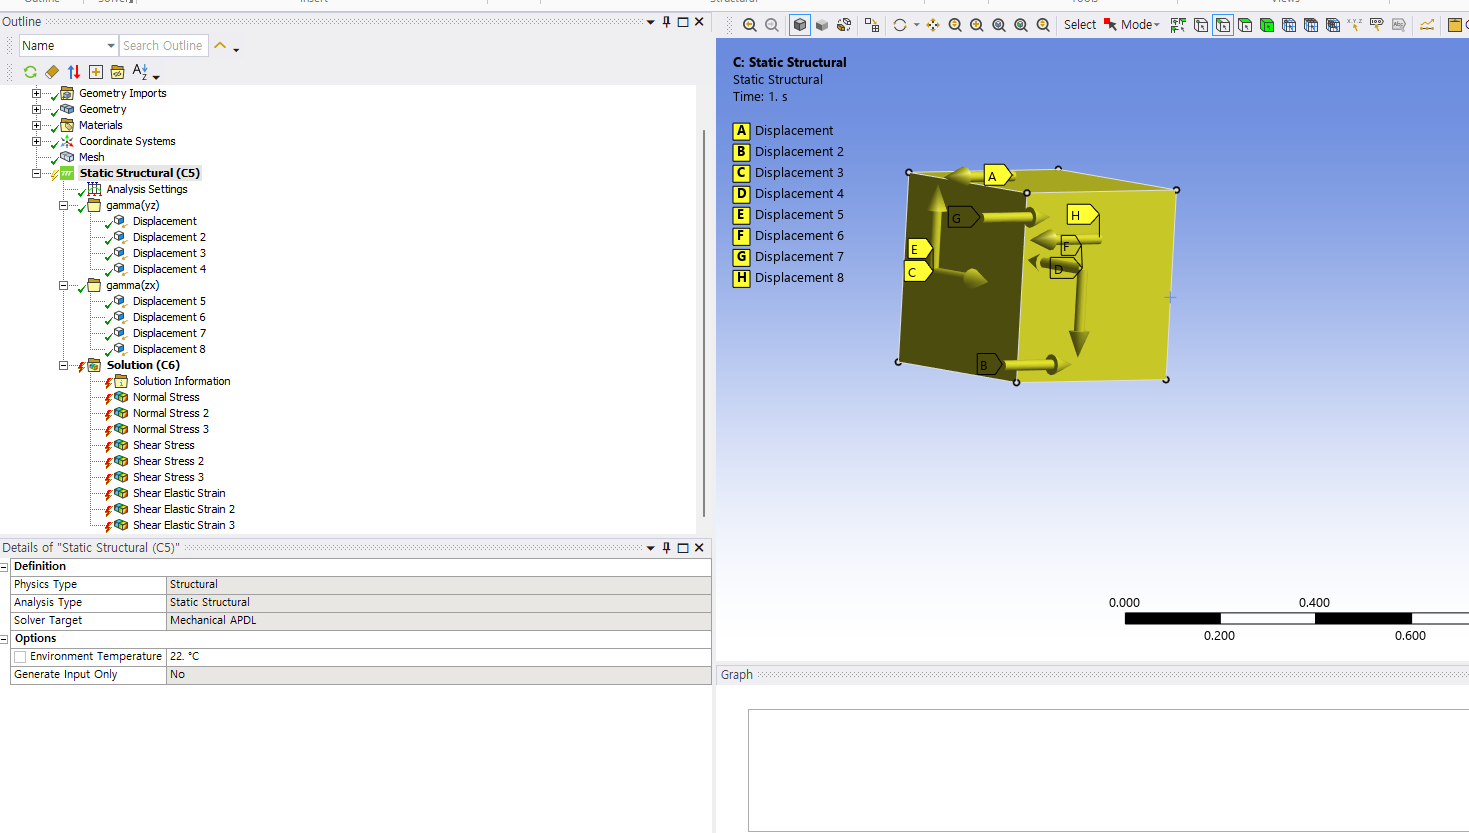
Task: Click the first zoom icon after Pan
Action: [955, 25]
